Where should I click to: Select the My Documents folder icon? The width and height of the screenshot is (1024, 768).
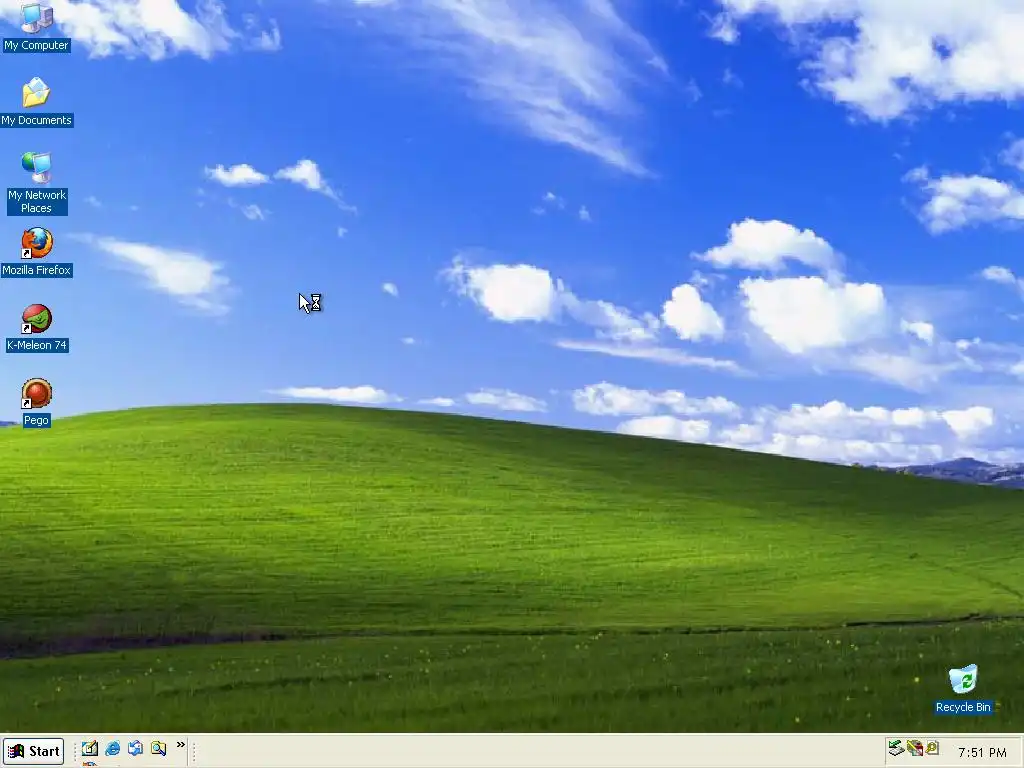(36, 92)
